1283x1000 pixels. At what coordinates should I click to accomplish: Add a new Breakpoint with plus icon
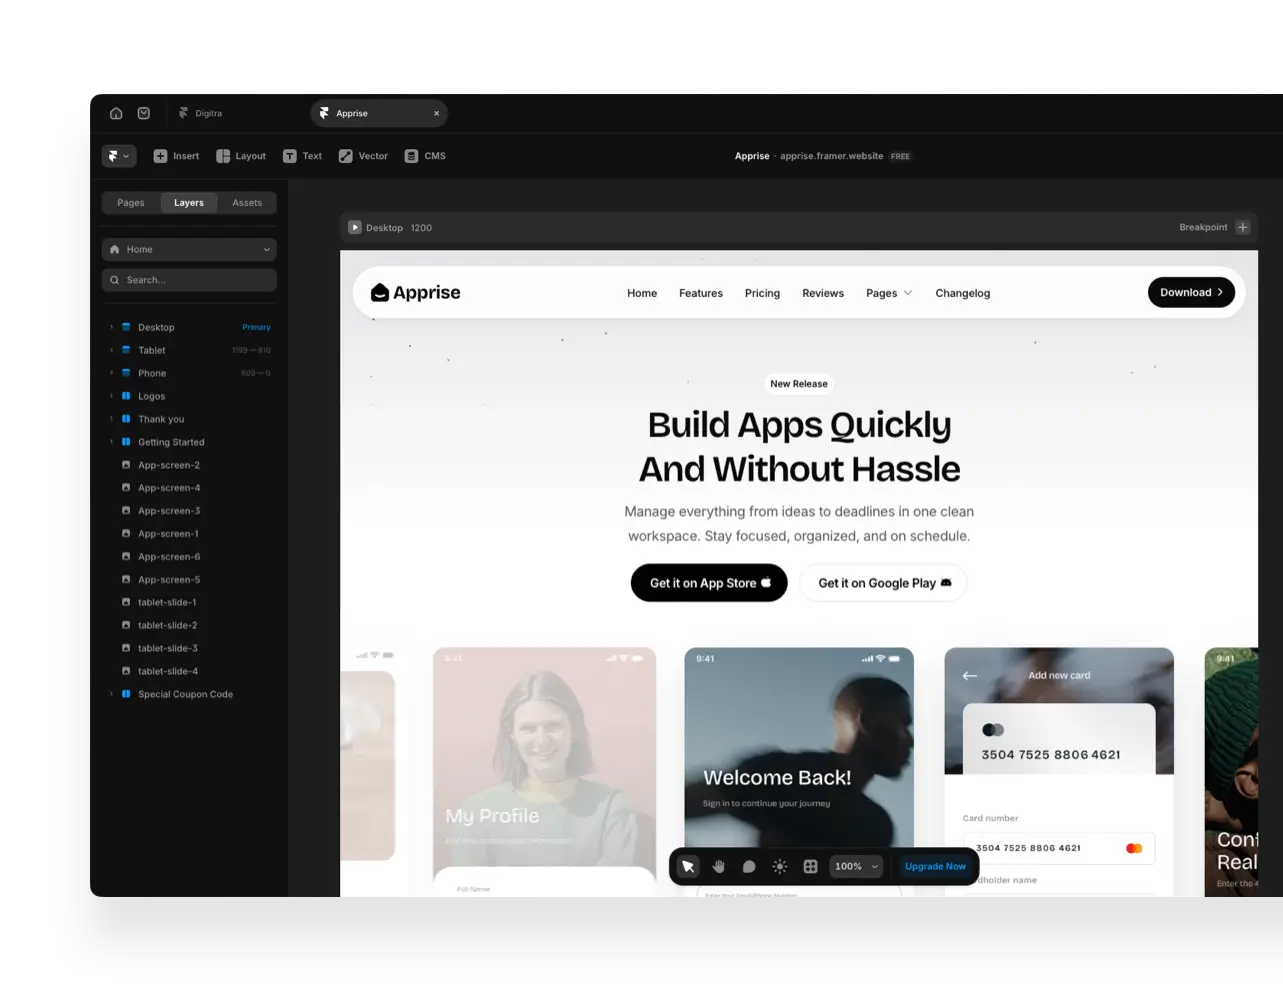(x=1243, y=227)
